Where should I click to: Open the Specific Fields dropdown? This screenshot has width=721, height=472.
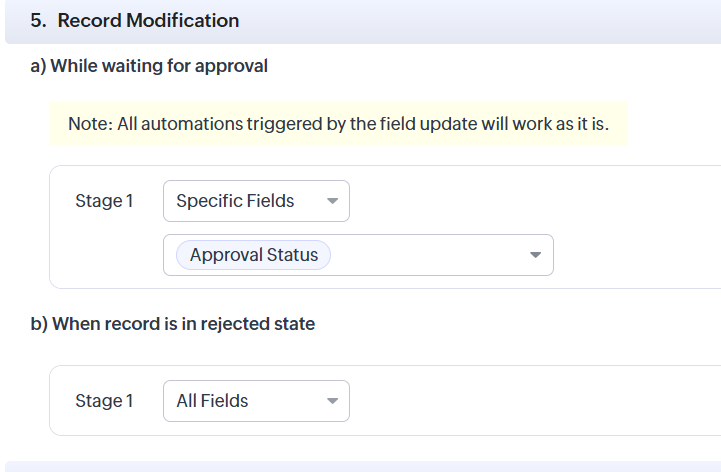[256, 201]
